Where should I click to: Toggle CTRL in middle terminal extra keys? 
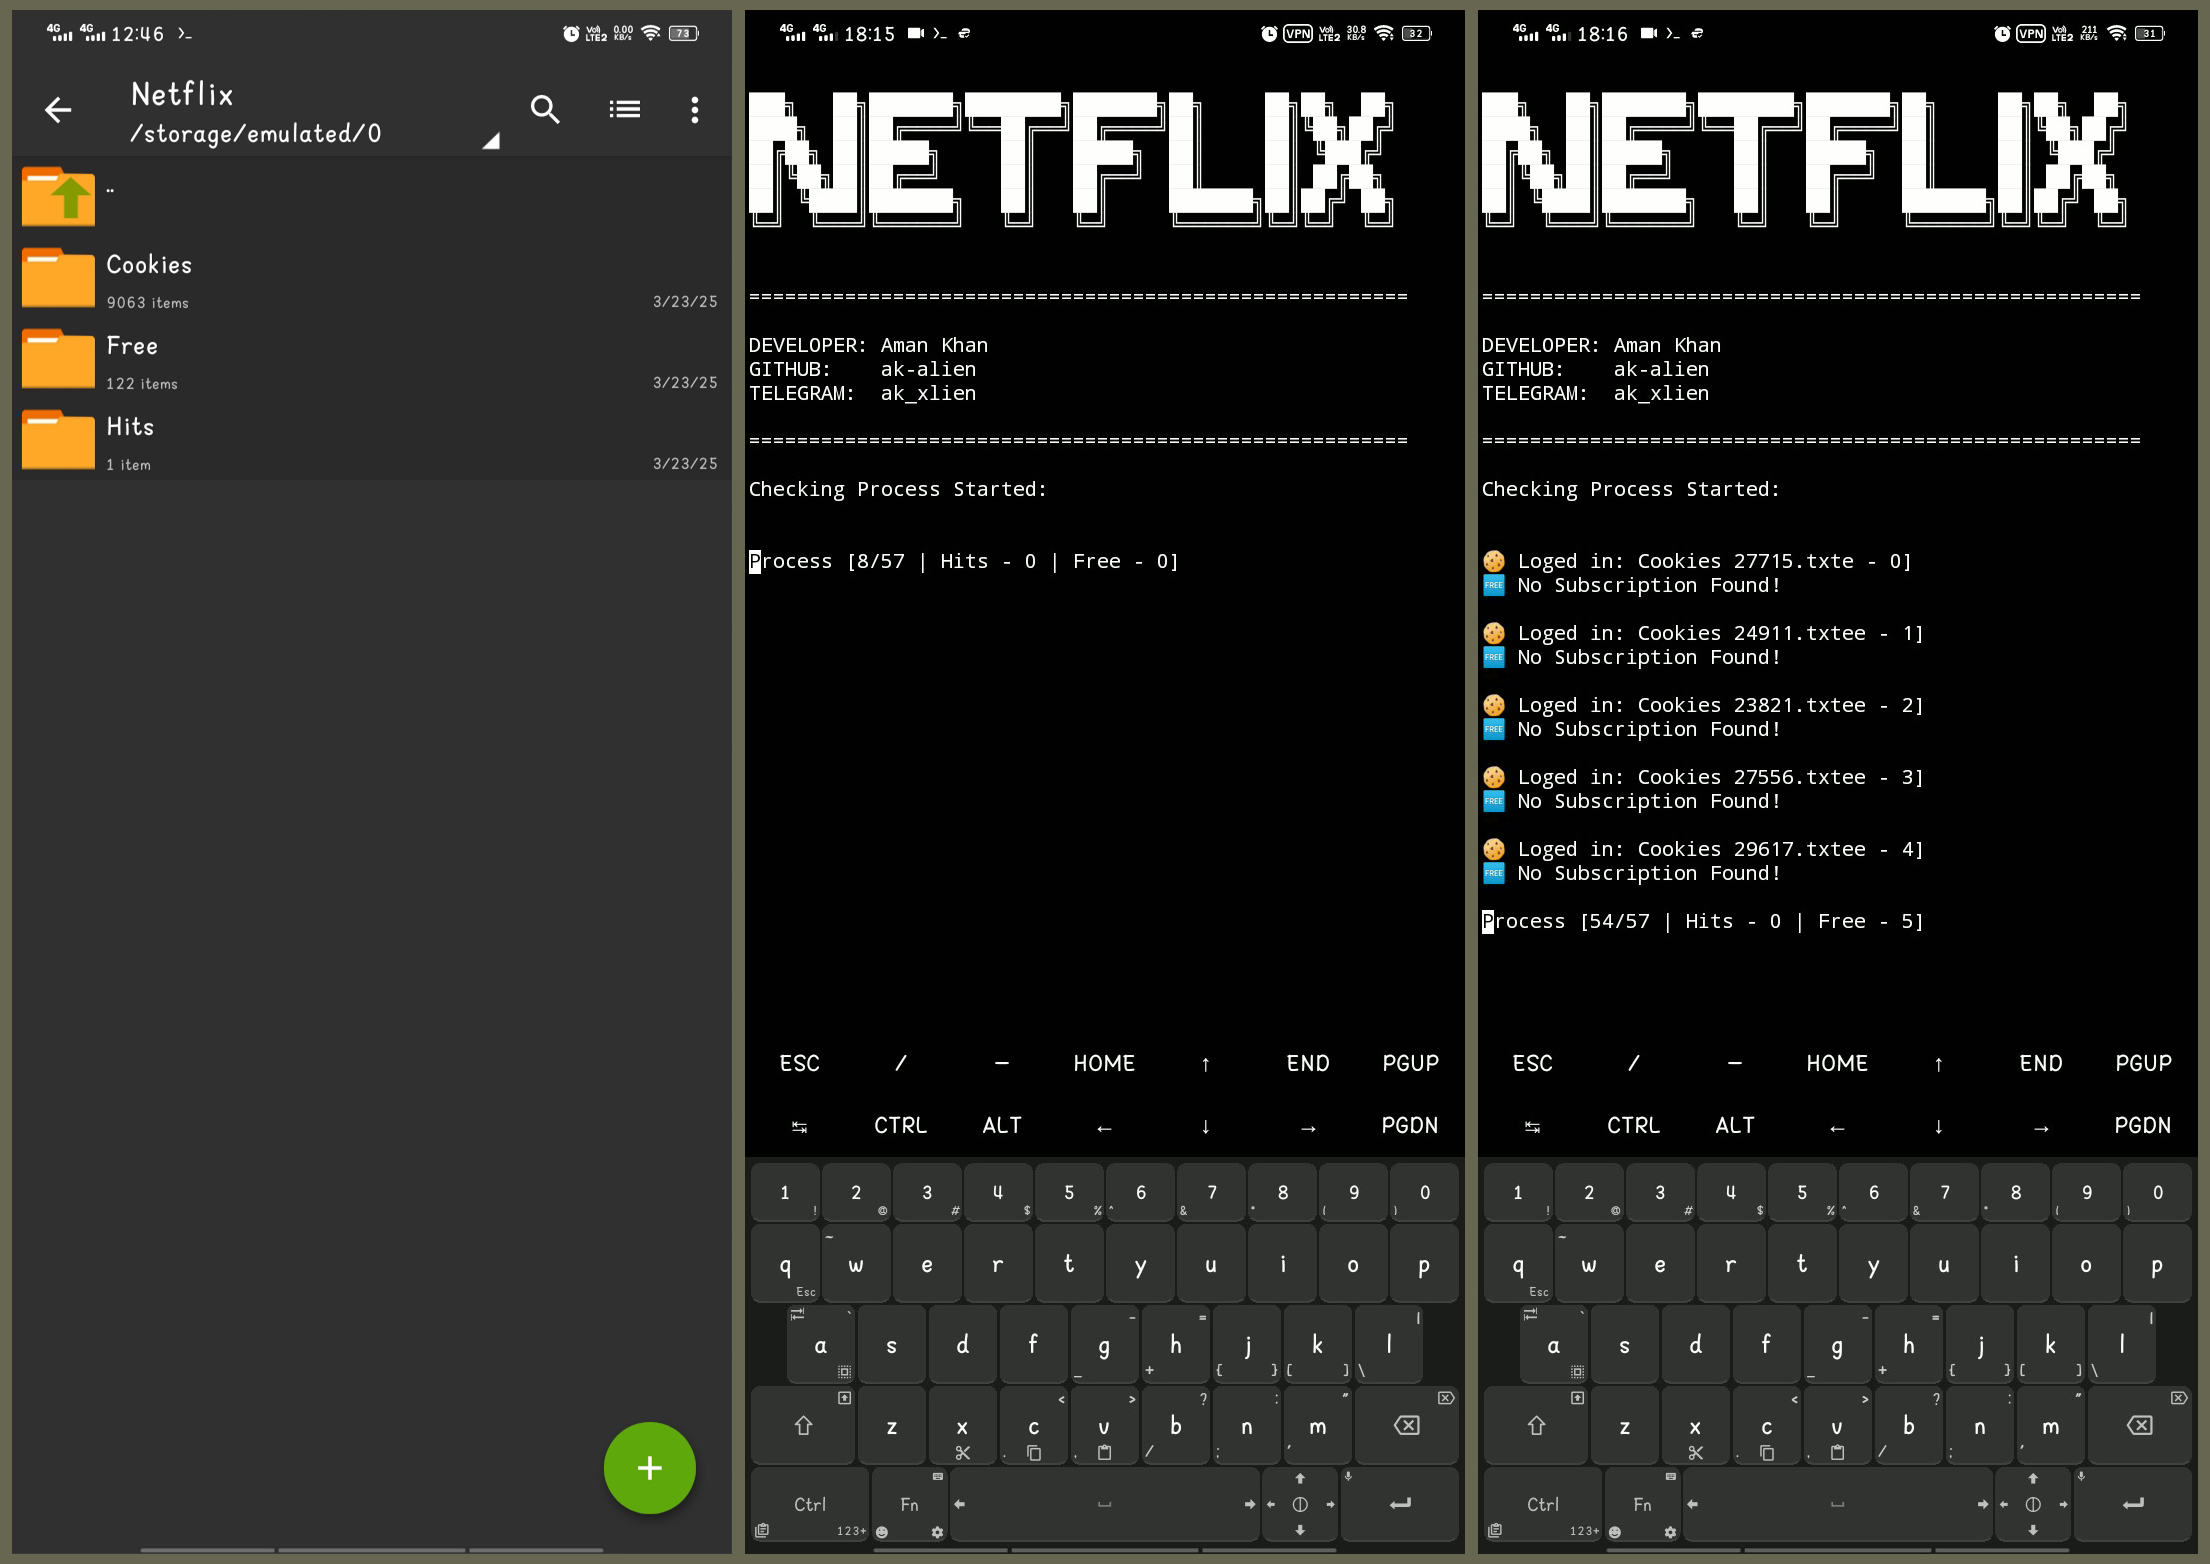pos(900,1126)
